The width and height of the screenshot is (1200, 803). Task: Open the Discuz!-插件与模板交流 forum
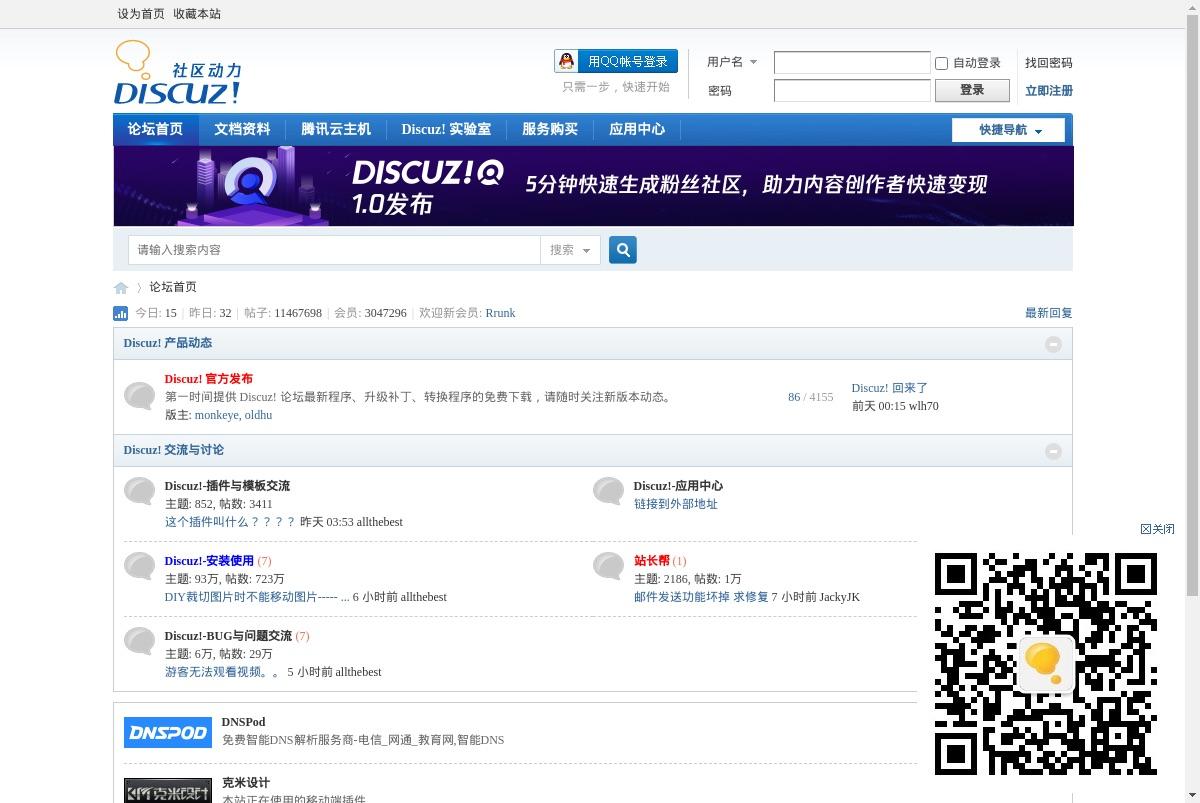[227, 486]
